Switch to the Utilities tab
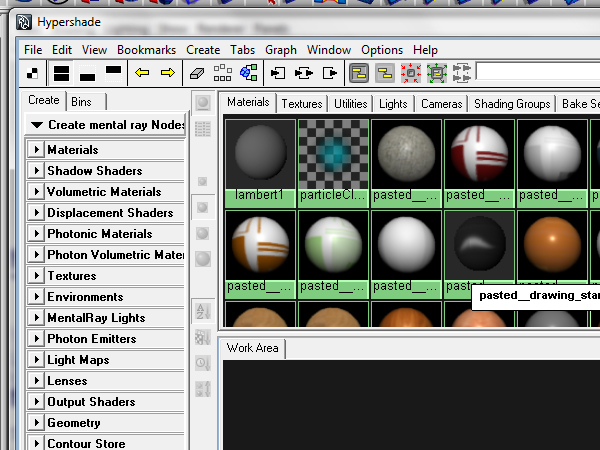Image resolution: width=600 pixels, height=450 pixels. pyautogui.click(x=351, y=104)
